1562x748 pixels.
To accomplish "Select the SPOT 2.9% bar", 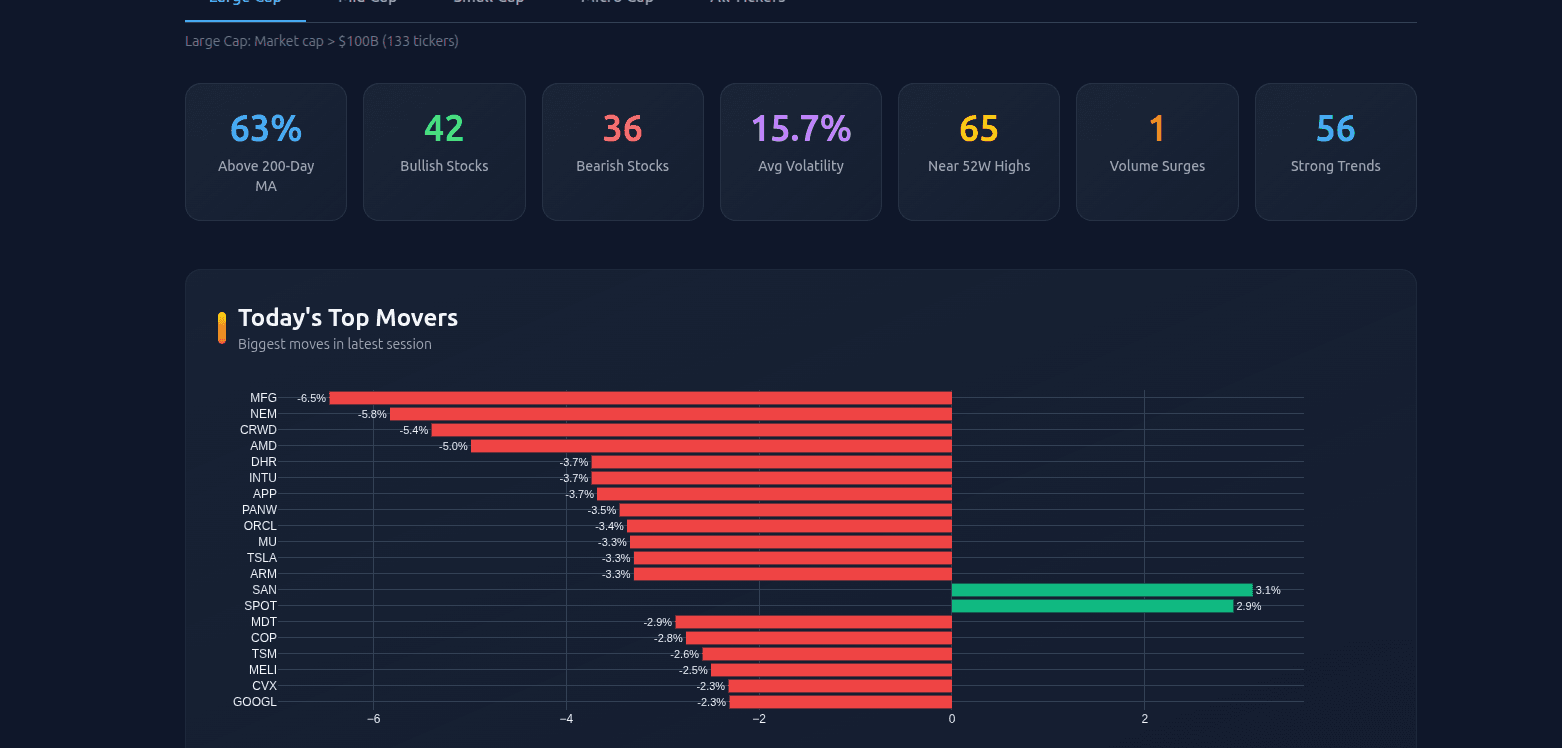I will pos(1090,605).
